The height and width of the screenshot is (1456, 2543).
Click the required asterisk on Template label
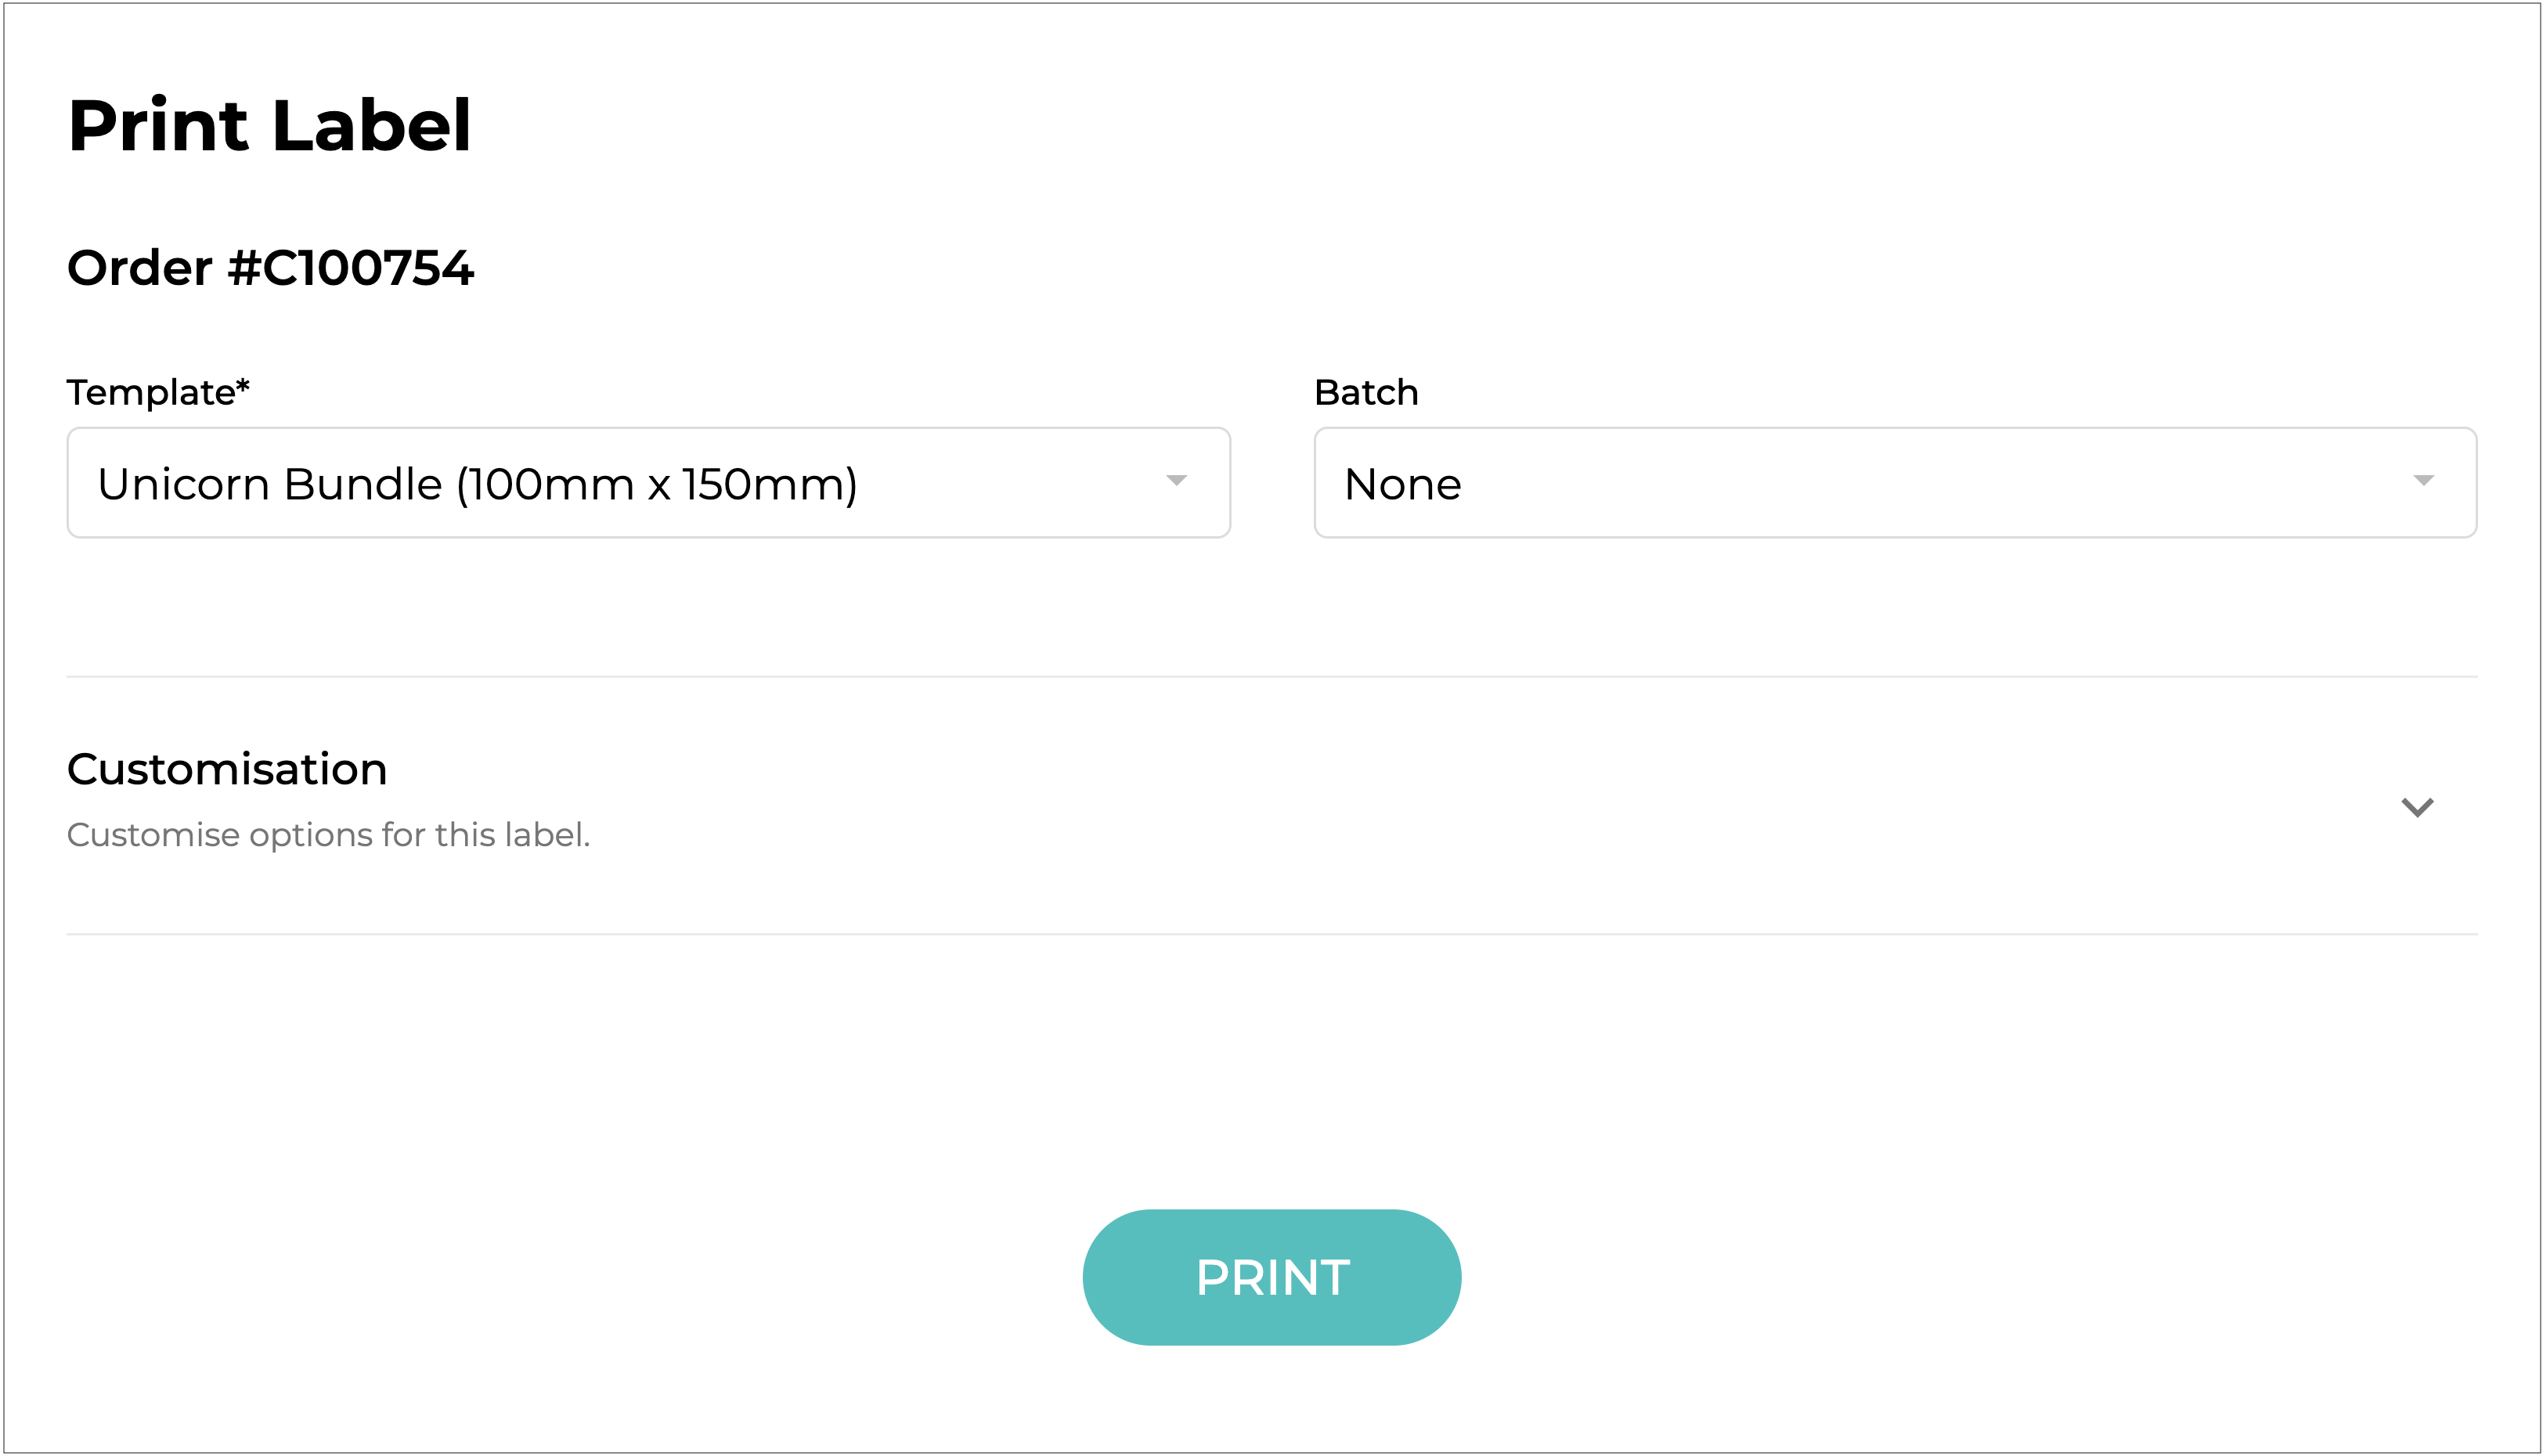coord(243,384)
